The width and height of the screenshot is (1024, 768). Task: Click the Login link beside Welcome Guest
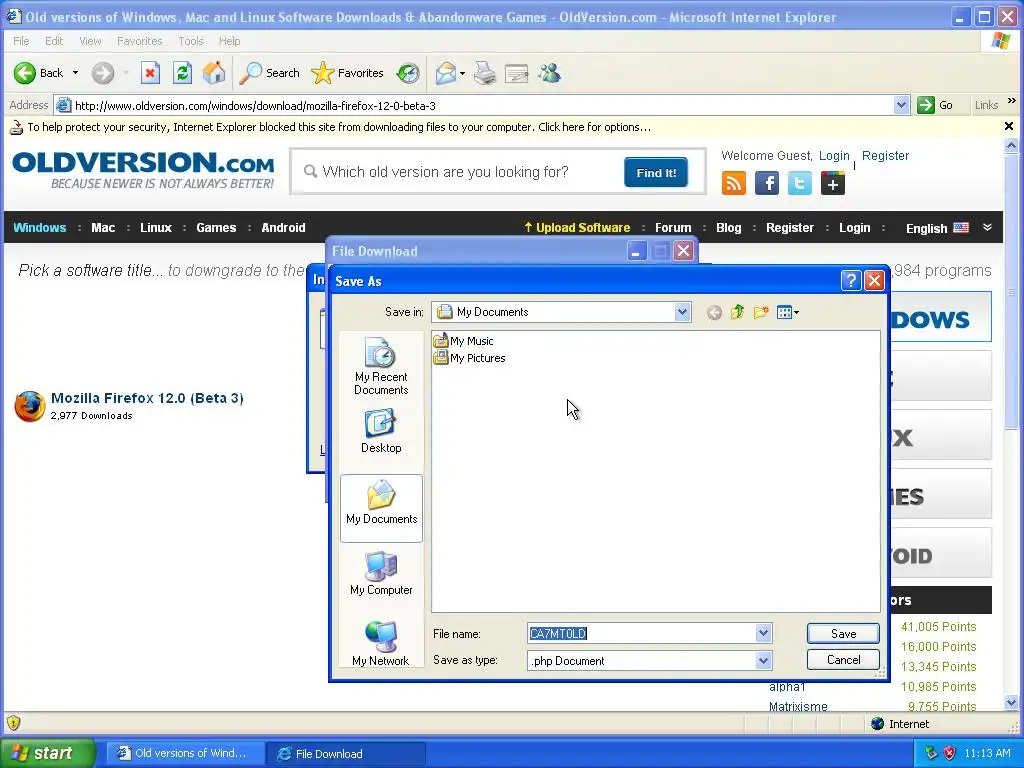click(x=834, y=156)
